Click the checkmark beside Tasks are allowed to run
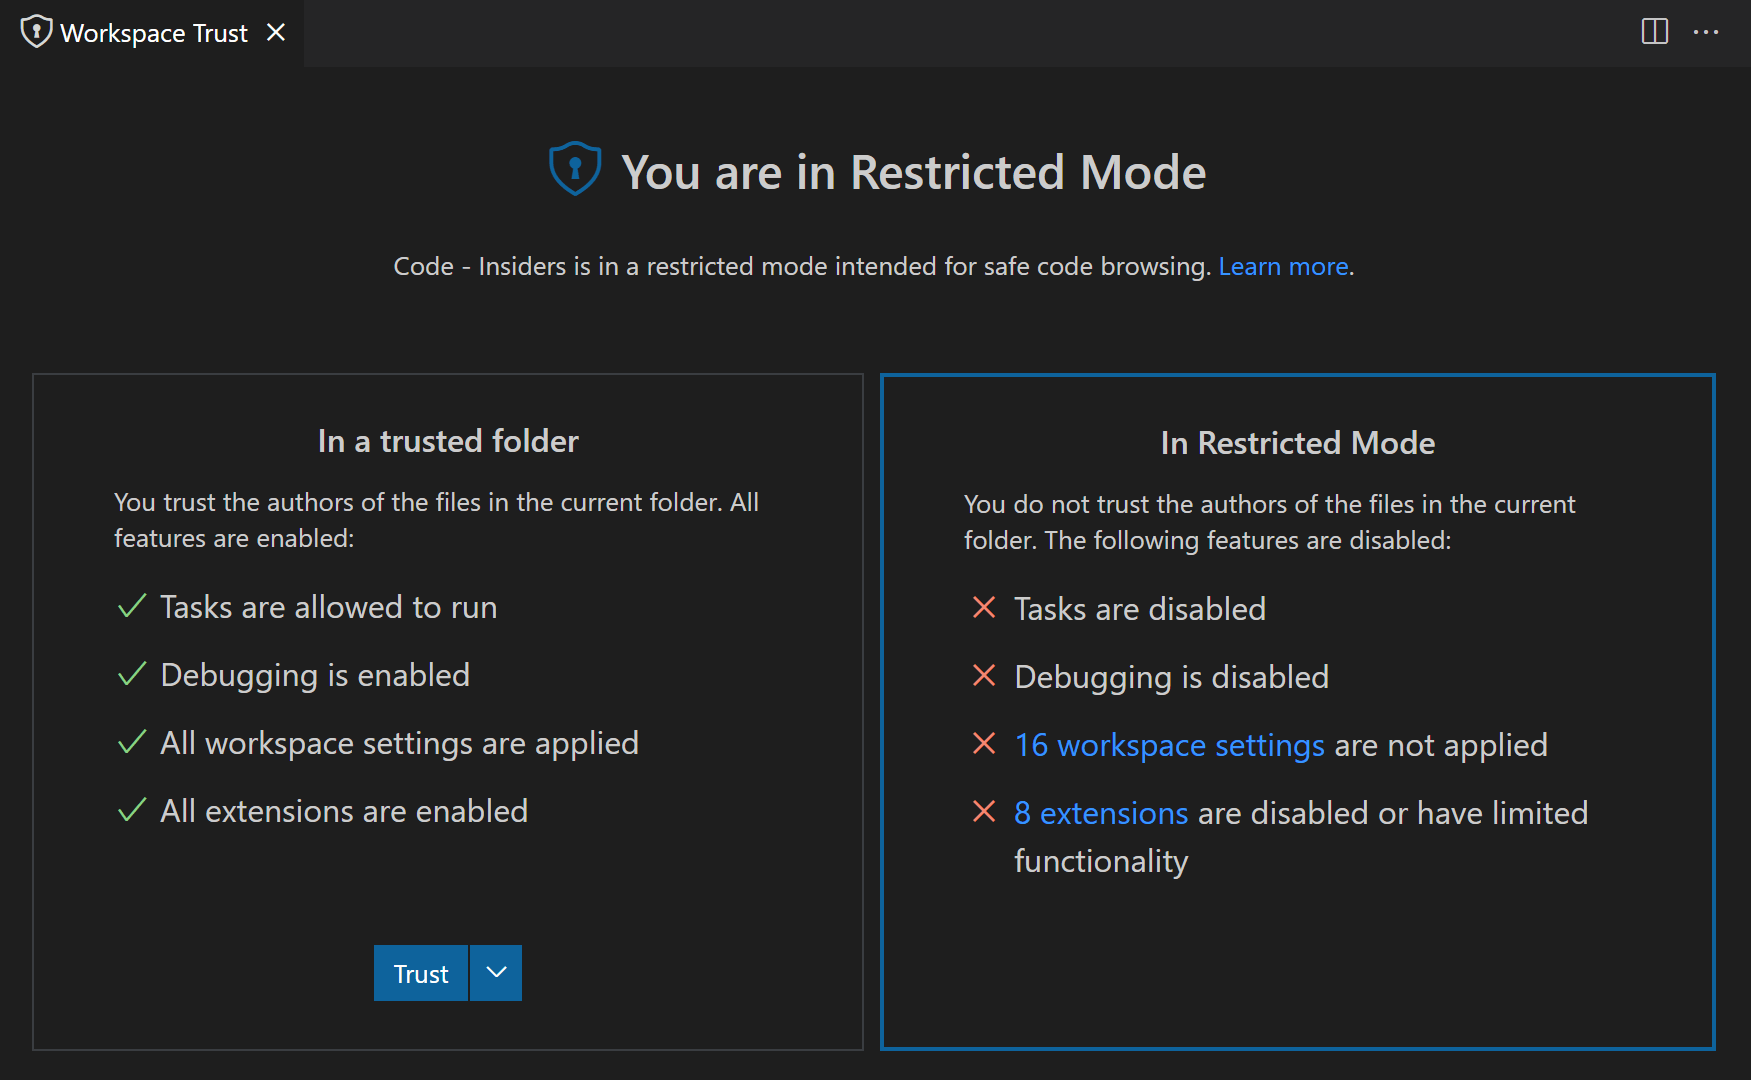The image size is (1751, 1080). click(x=132, y=606)
